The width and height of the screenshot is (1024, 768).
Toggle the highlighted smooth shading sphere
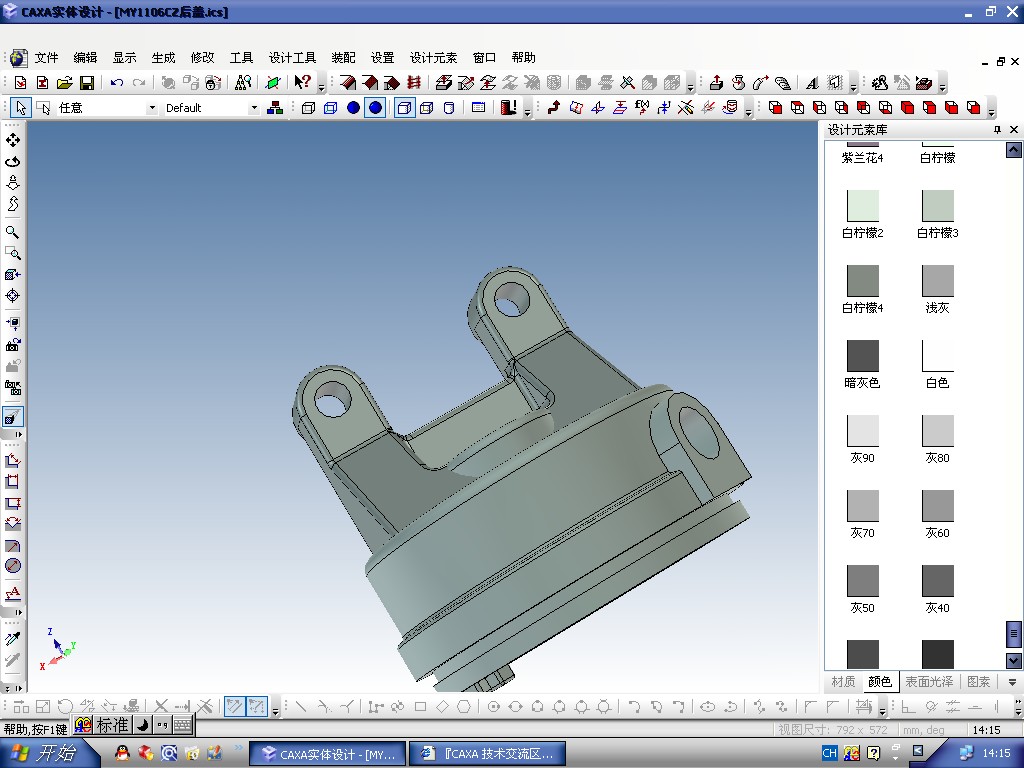[375, 108]
